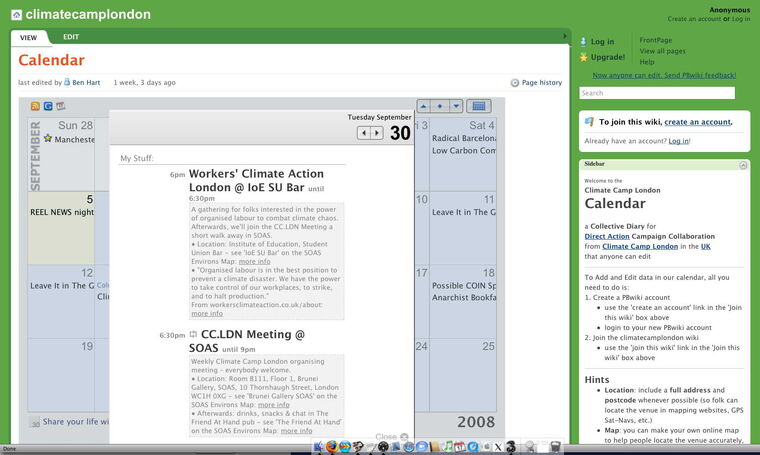Screen dimensions: 760x455
Task: Click more info for Brunei Gallery SOAS location
Action: (x=273, y=405)
